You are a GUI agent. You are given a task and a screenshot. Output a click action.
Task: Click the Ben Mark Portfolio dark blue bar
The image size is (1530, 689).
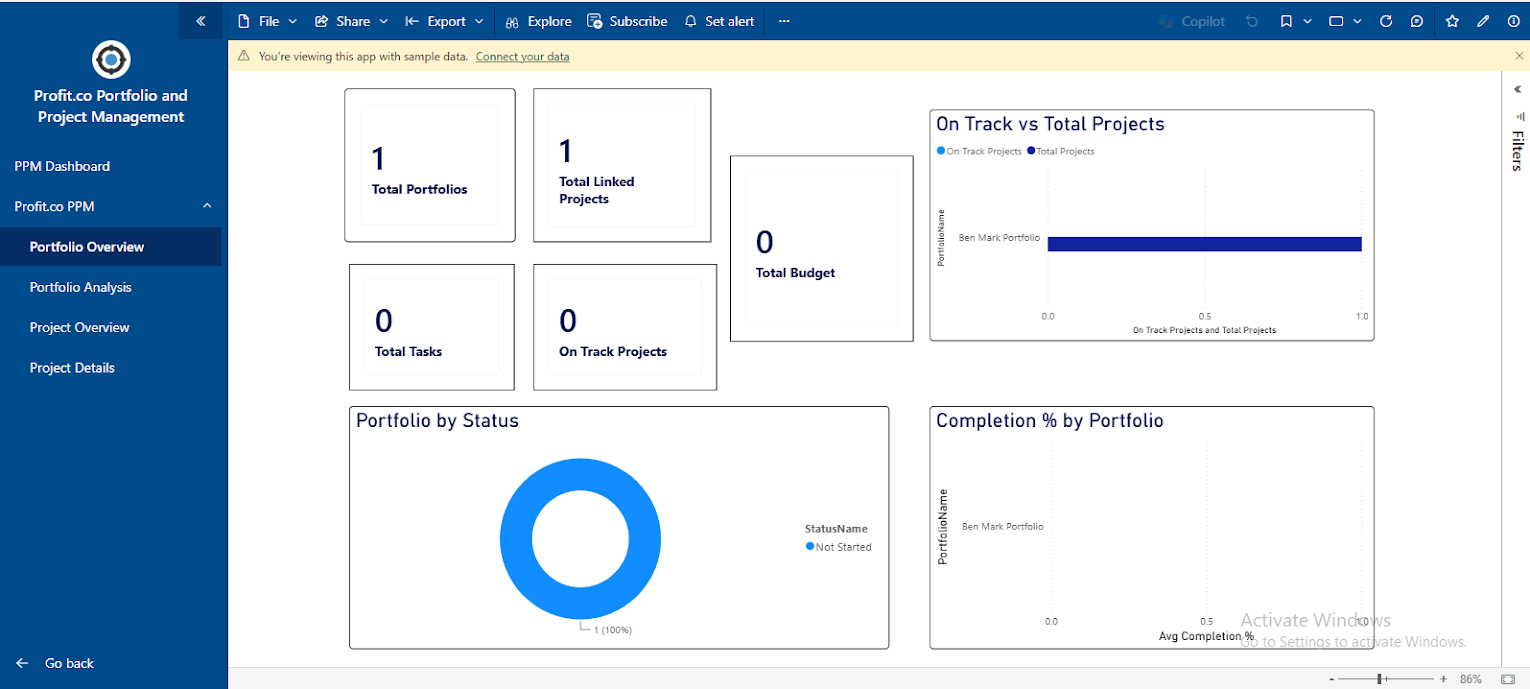coord(1205,244)
